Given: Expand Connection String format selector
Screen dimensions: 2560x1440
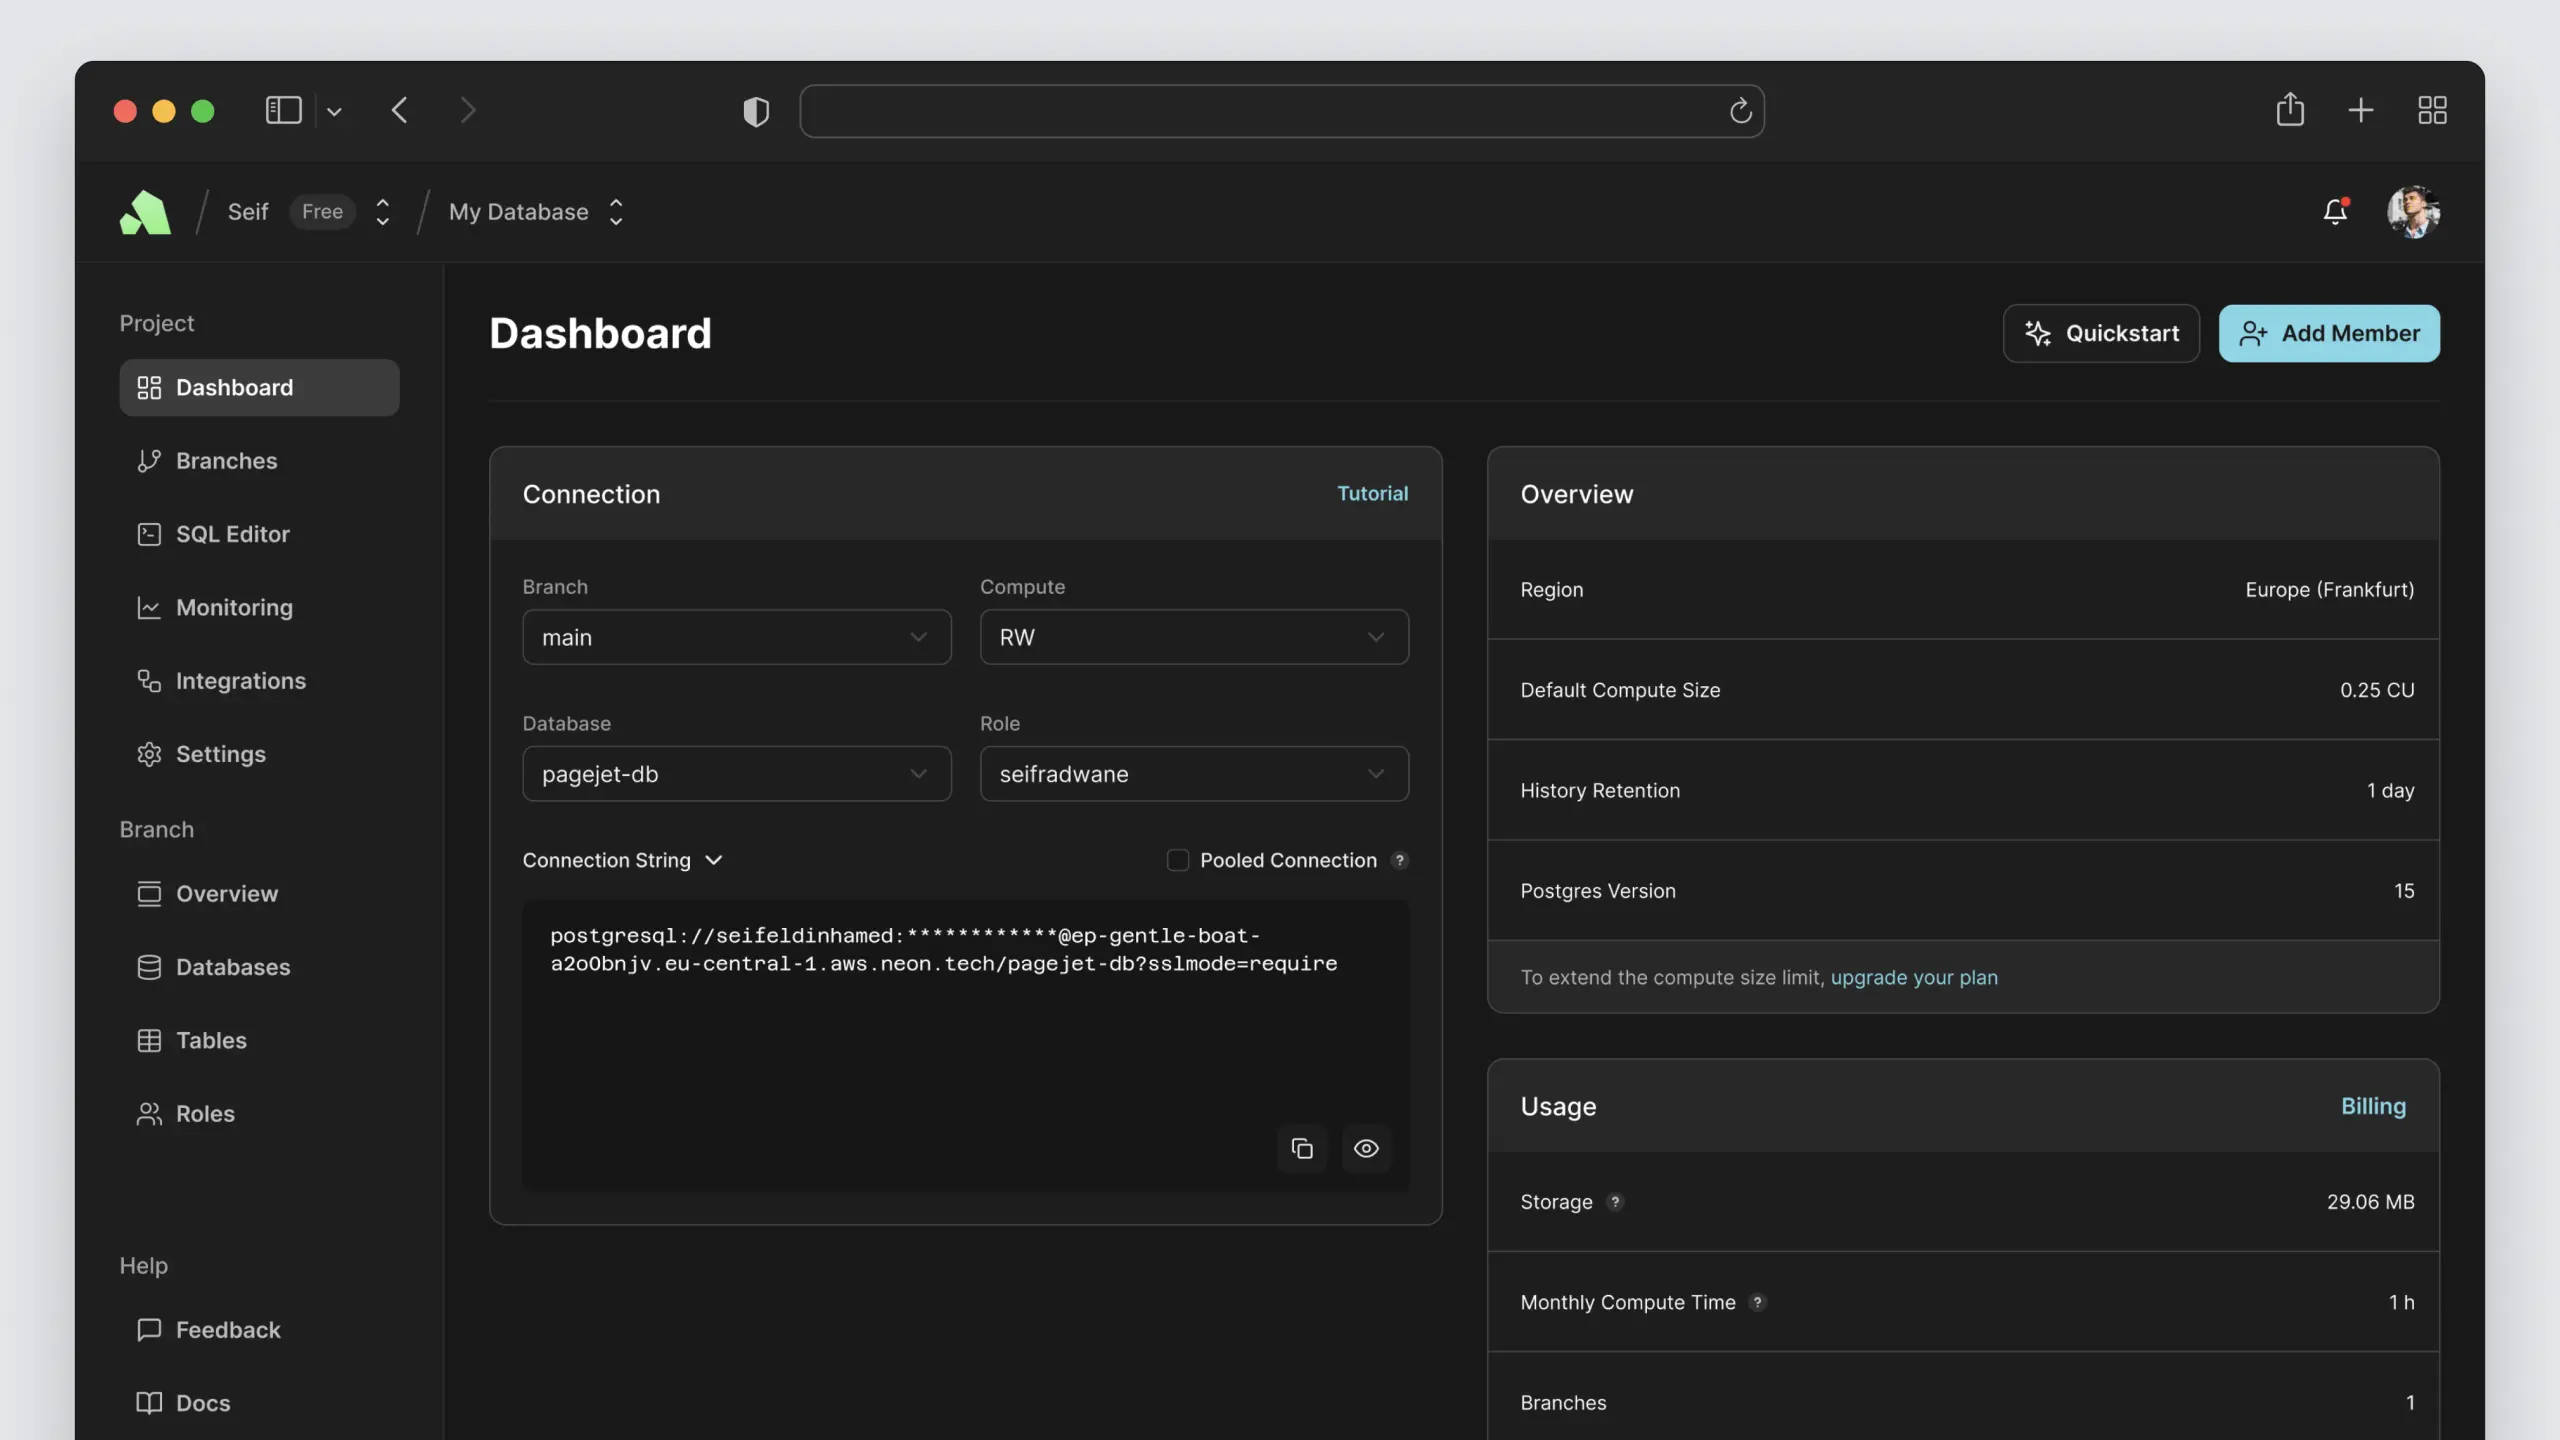Looking at the screenshot, I should [x=622, y=860].
